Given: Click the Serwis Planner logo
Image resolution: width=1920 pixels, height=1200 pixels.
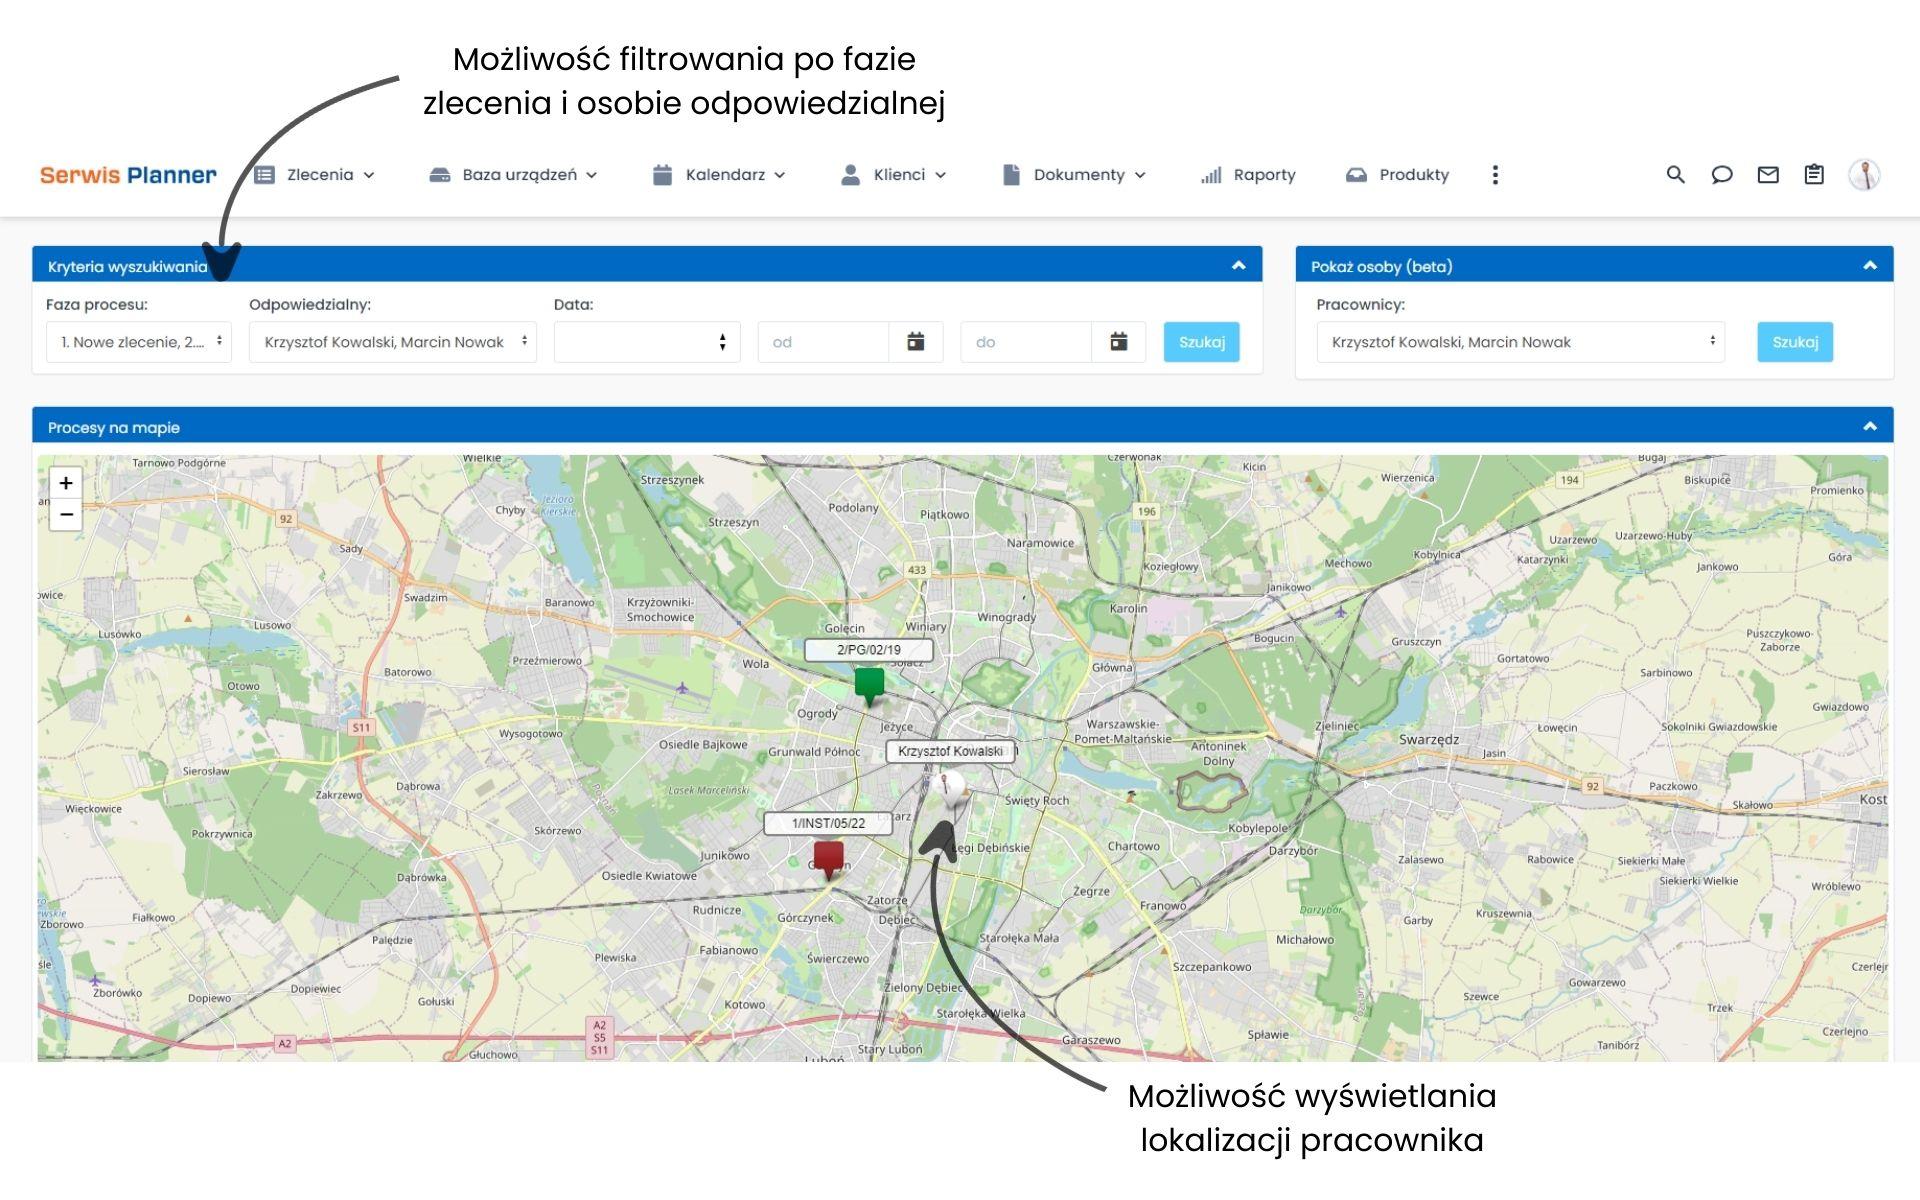Looking at the screenshot, I should [128, 175].
